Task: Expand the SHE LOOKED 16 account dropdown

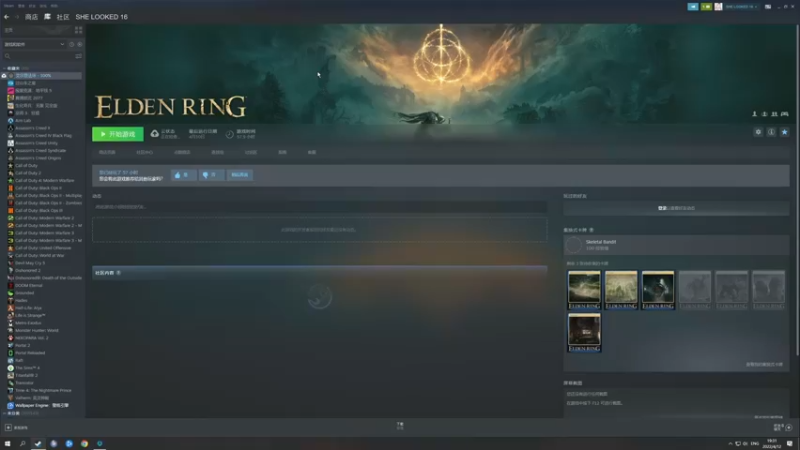Action: pyautogui.click(x=741, y=7)
